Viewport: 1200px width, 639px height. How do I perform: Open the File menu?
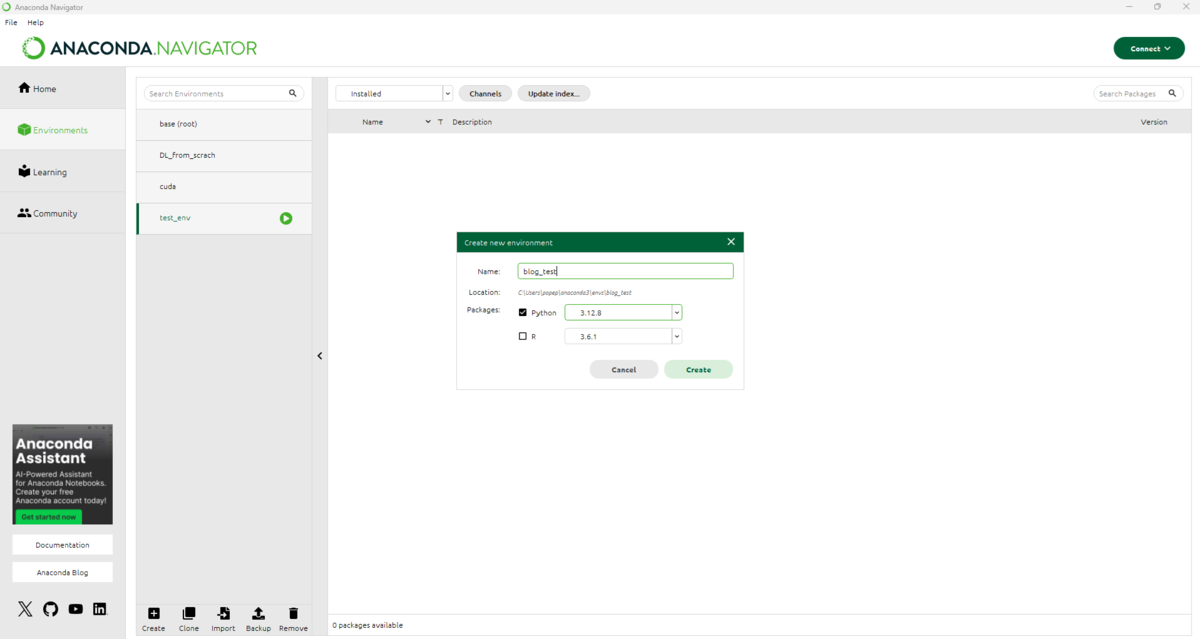[11, 22]
